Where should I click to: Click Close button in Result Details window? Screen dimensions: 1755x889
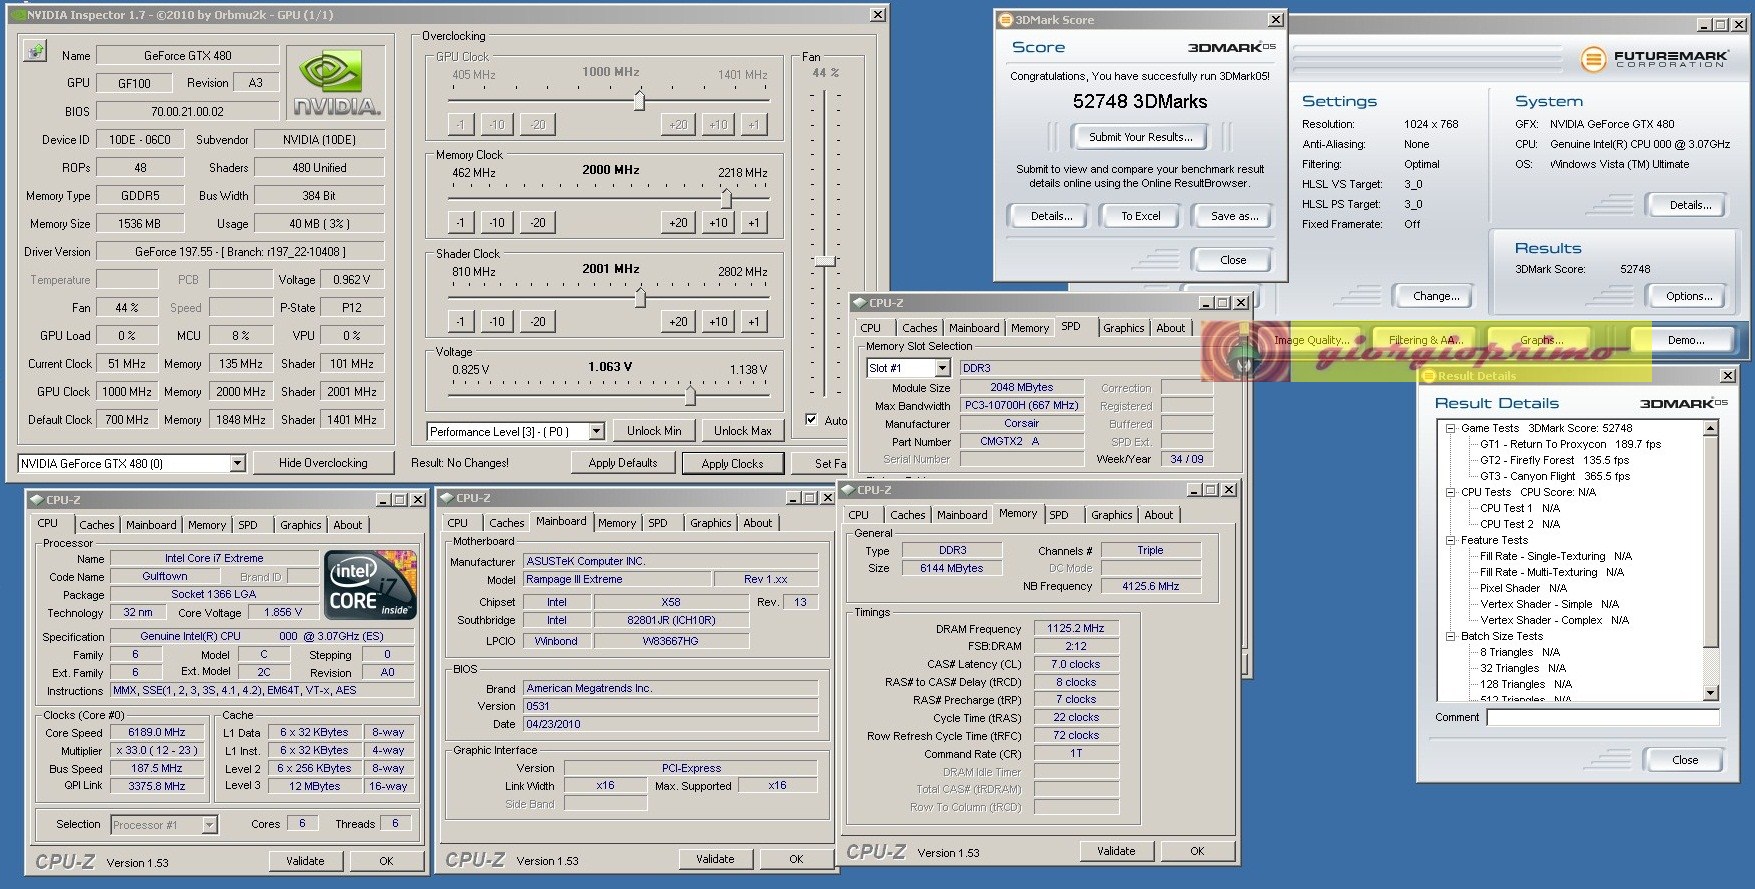[1685, 760]
